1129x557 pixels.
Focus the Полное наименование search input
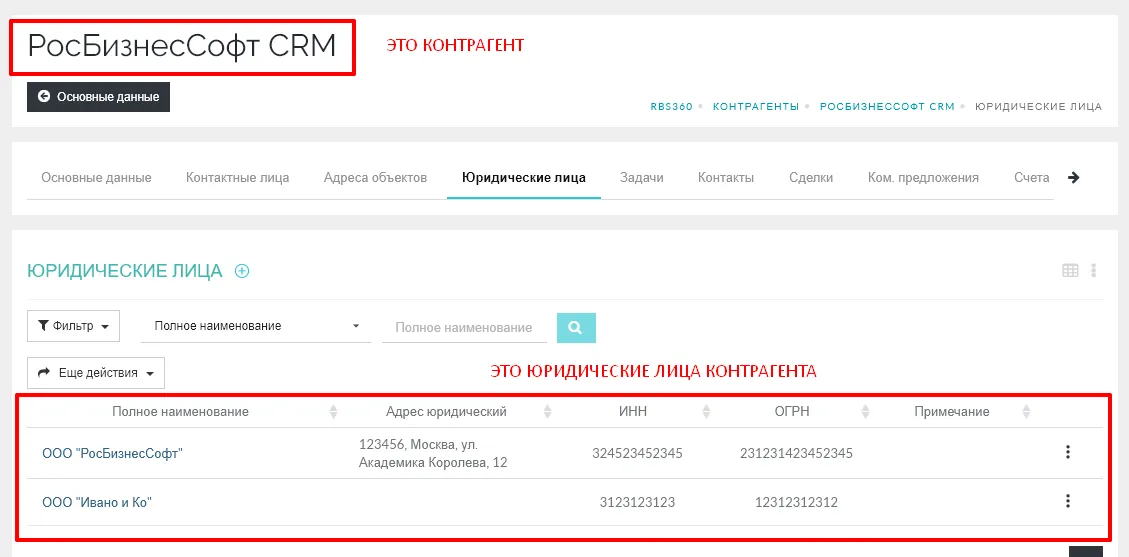(464, 327)
